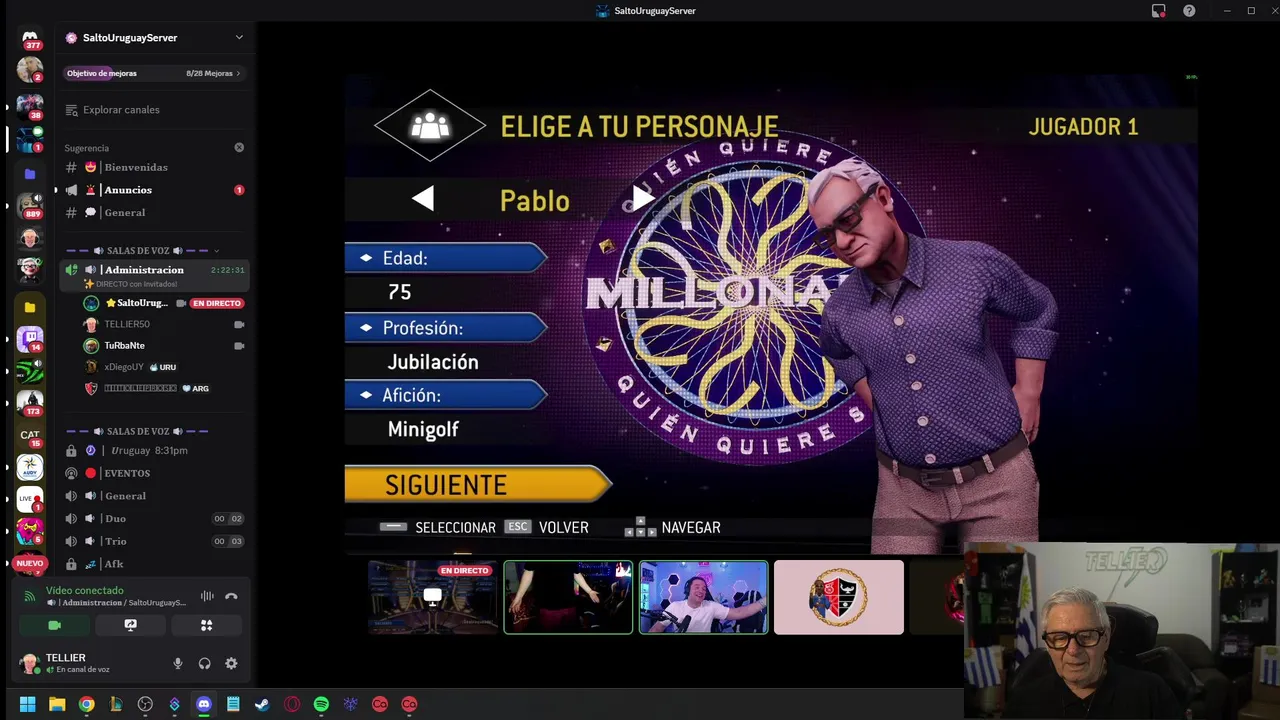Toggle headphone deafen
The height and width of the screenshot is (720, 1280).
pos(205,663)
